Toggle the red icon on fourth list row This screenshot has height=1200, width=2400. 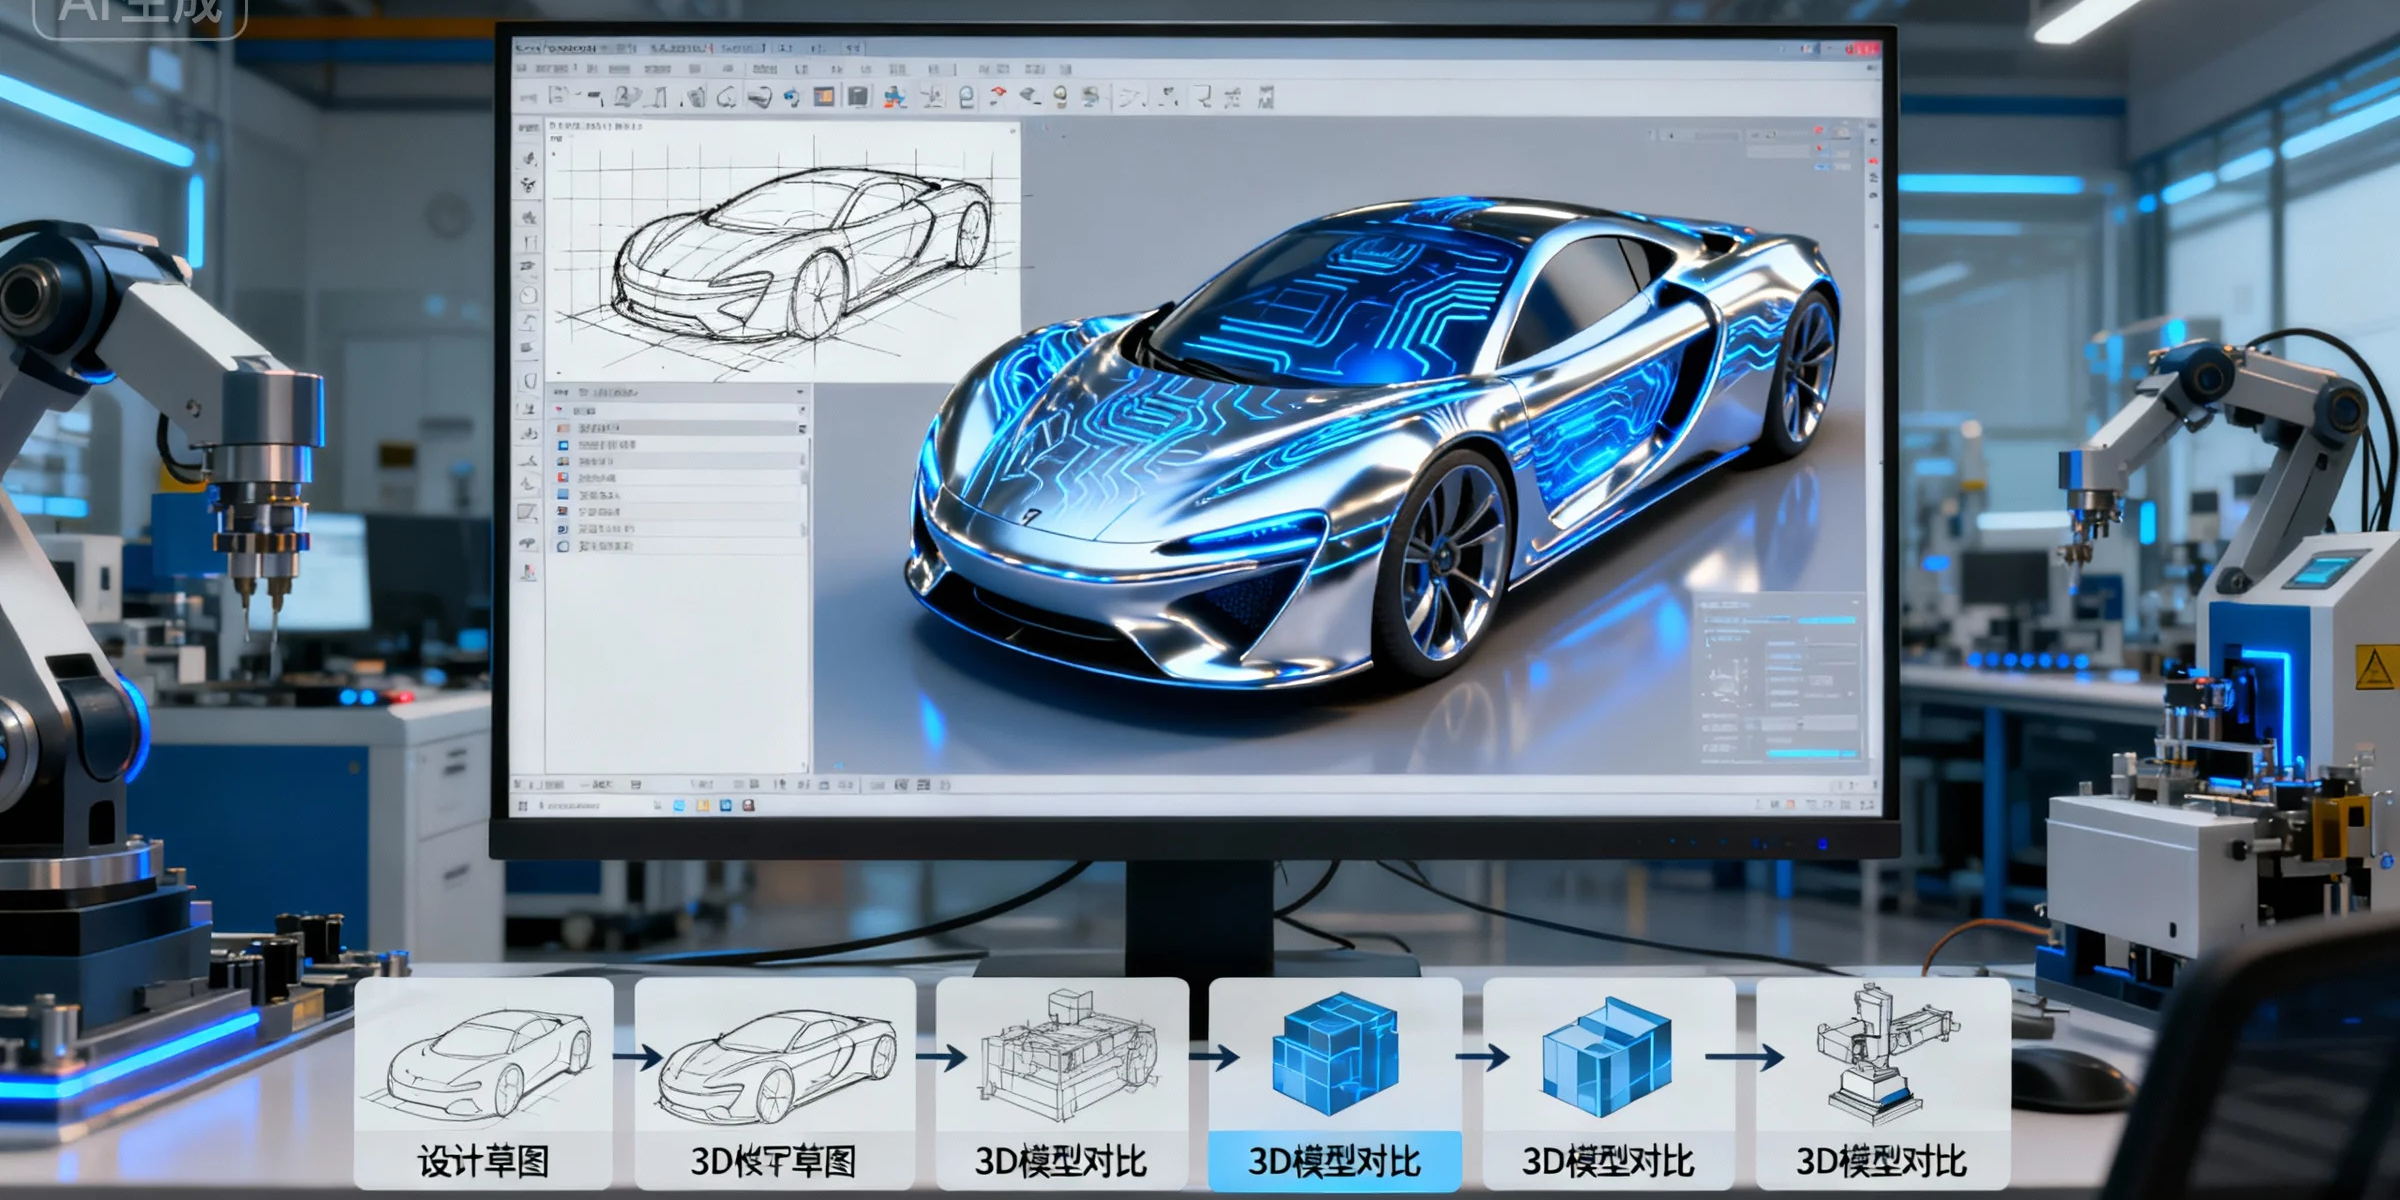563,478
